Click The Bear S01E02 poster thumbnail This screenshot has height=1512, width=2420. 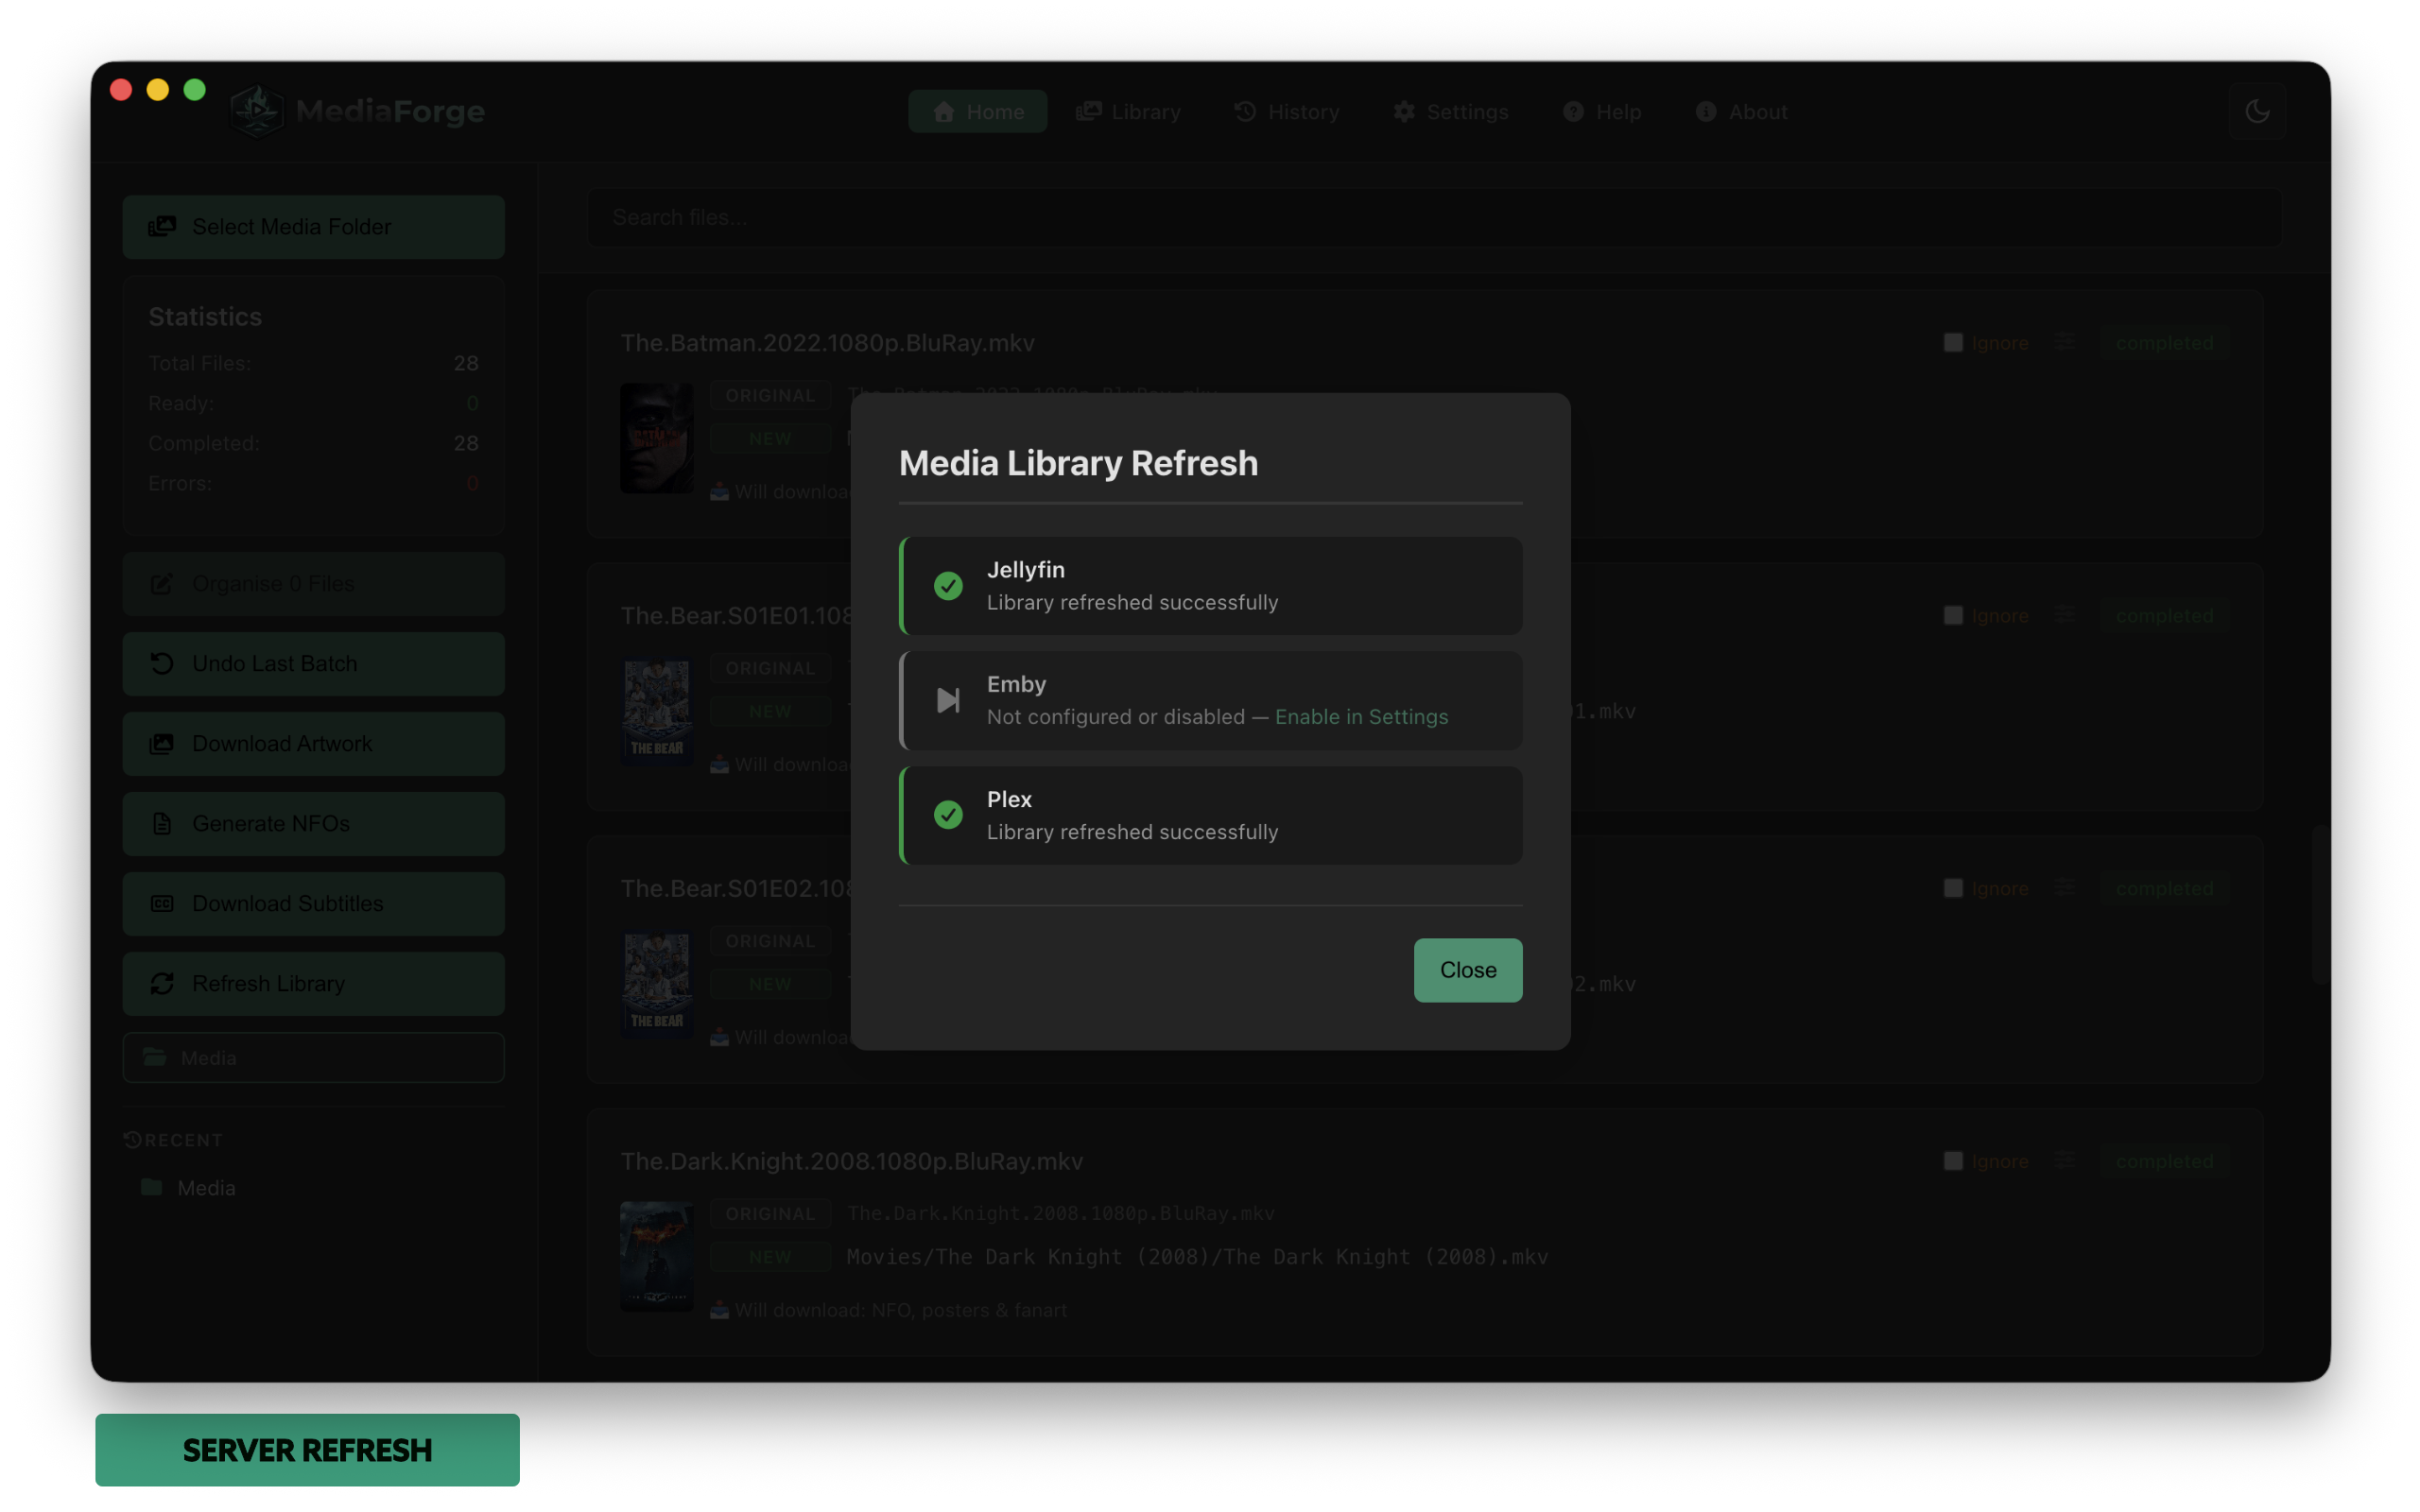coord(656,984)
